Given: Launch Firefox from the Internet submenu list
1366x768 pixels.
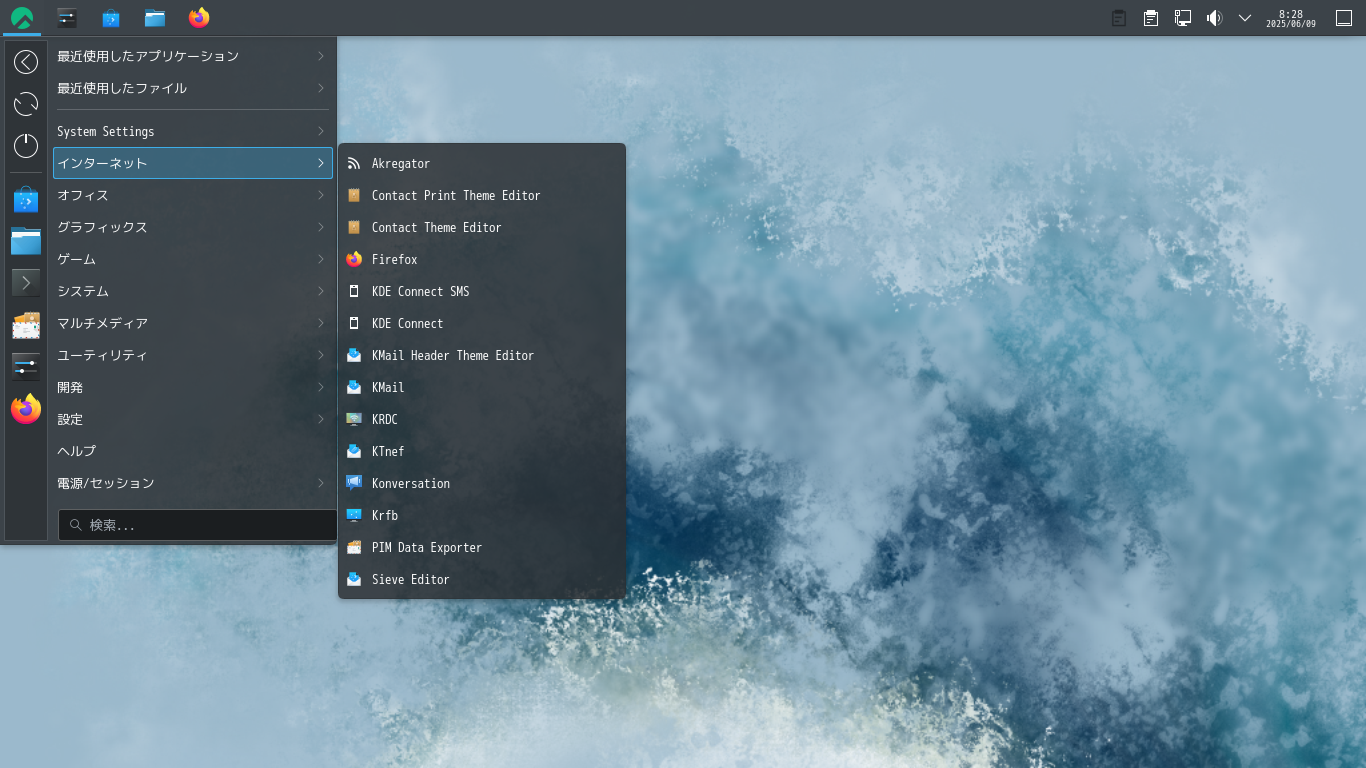Looking at the screenshot, I should click(482, 259).
